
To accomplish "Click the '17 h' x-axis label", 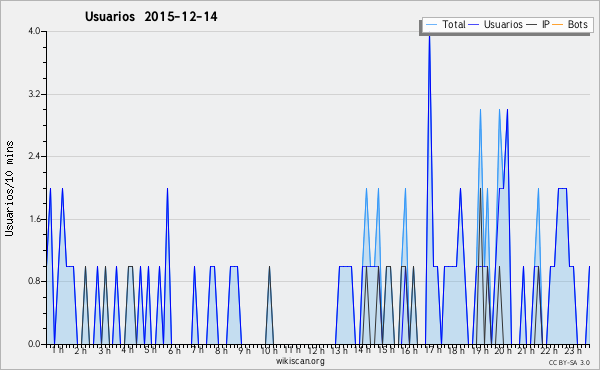I will (x=433, y=350).
